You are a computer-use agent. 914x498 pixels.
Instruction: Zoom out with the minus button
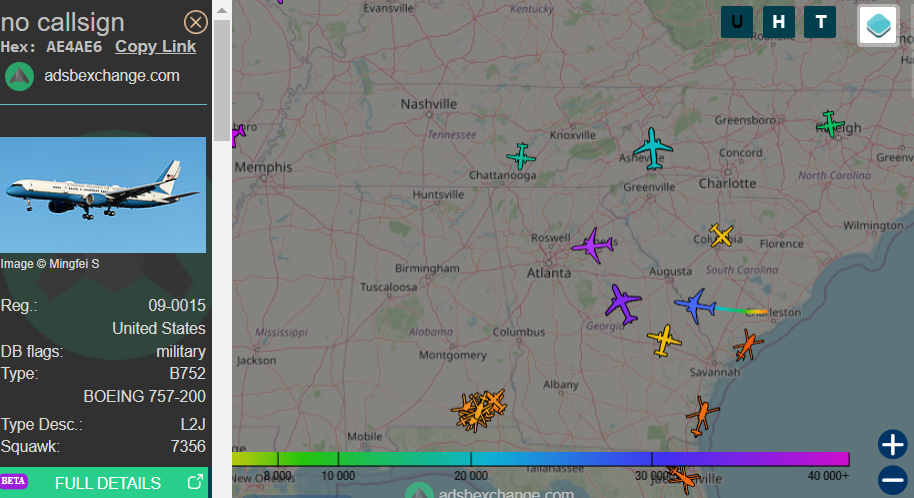[892, 481]
